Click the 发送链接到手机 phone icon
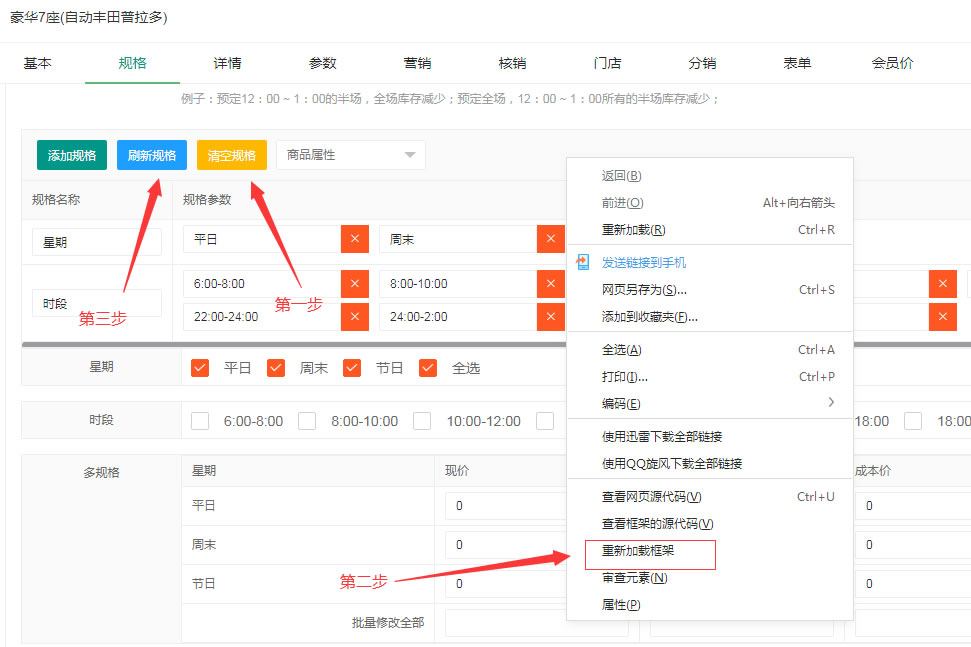Screen dimensions: 971x647 (583, 262)
